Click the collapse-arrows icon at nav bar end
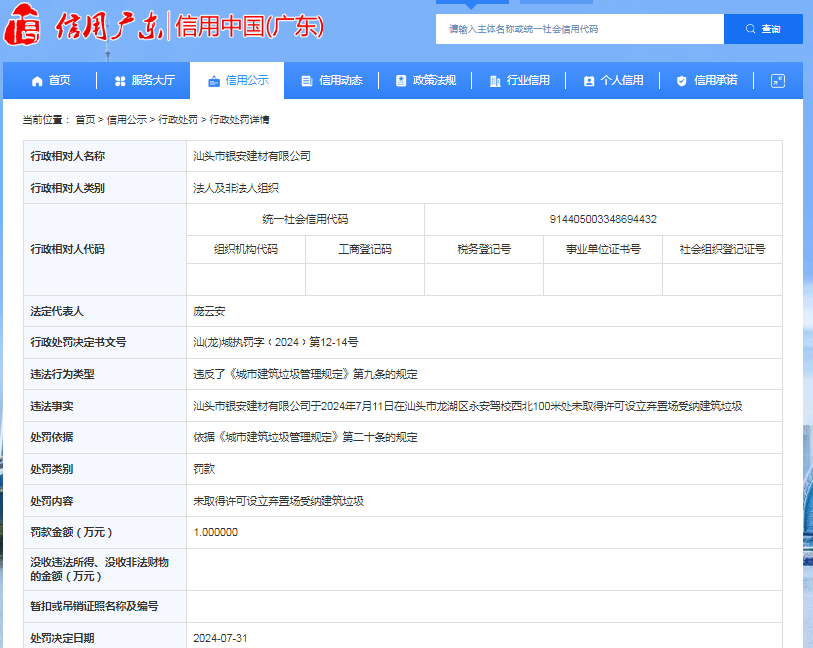813x648 pixels. click(x=778, y=81)
